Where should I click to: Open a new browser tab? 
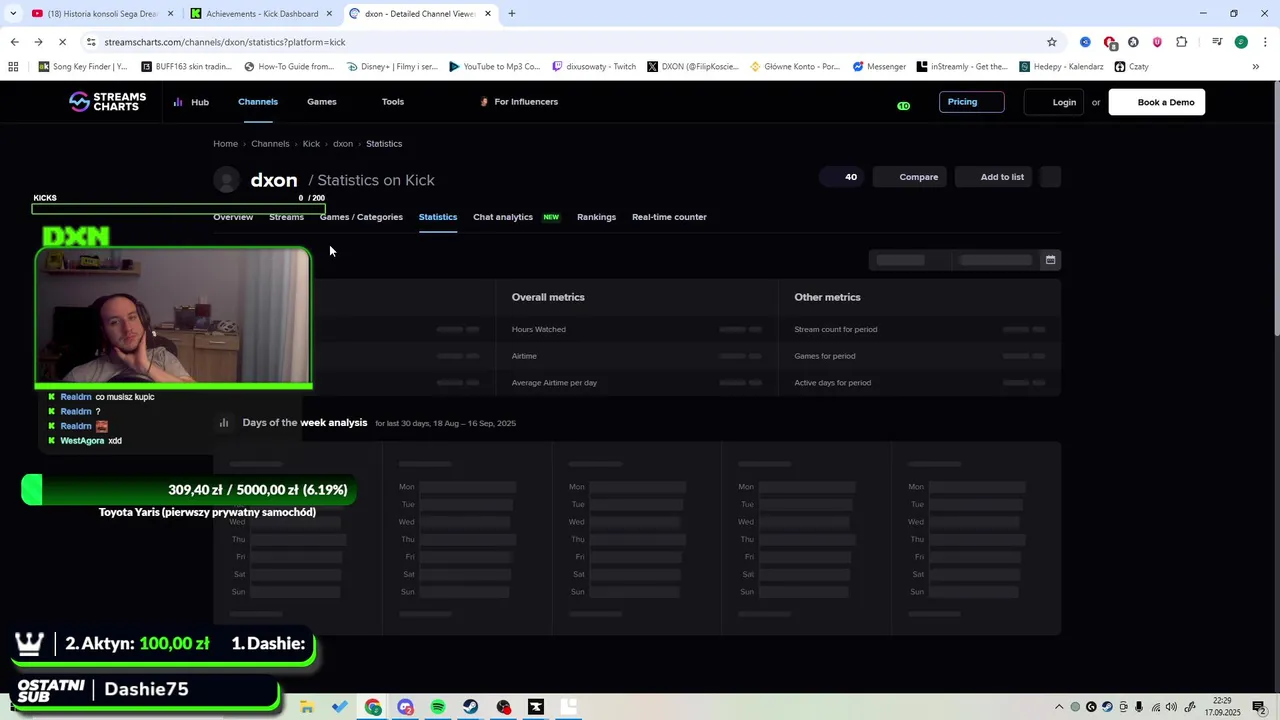pyautogui.click(x=512, y=14)
